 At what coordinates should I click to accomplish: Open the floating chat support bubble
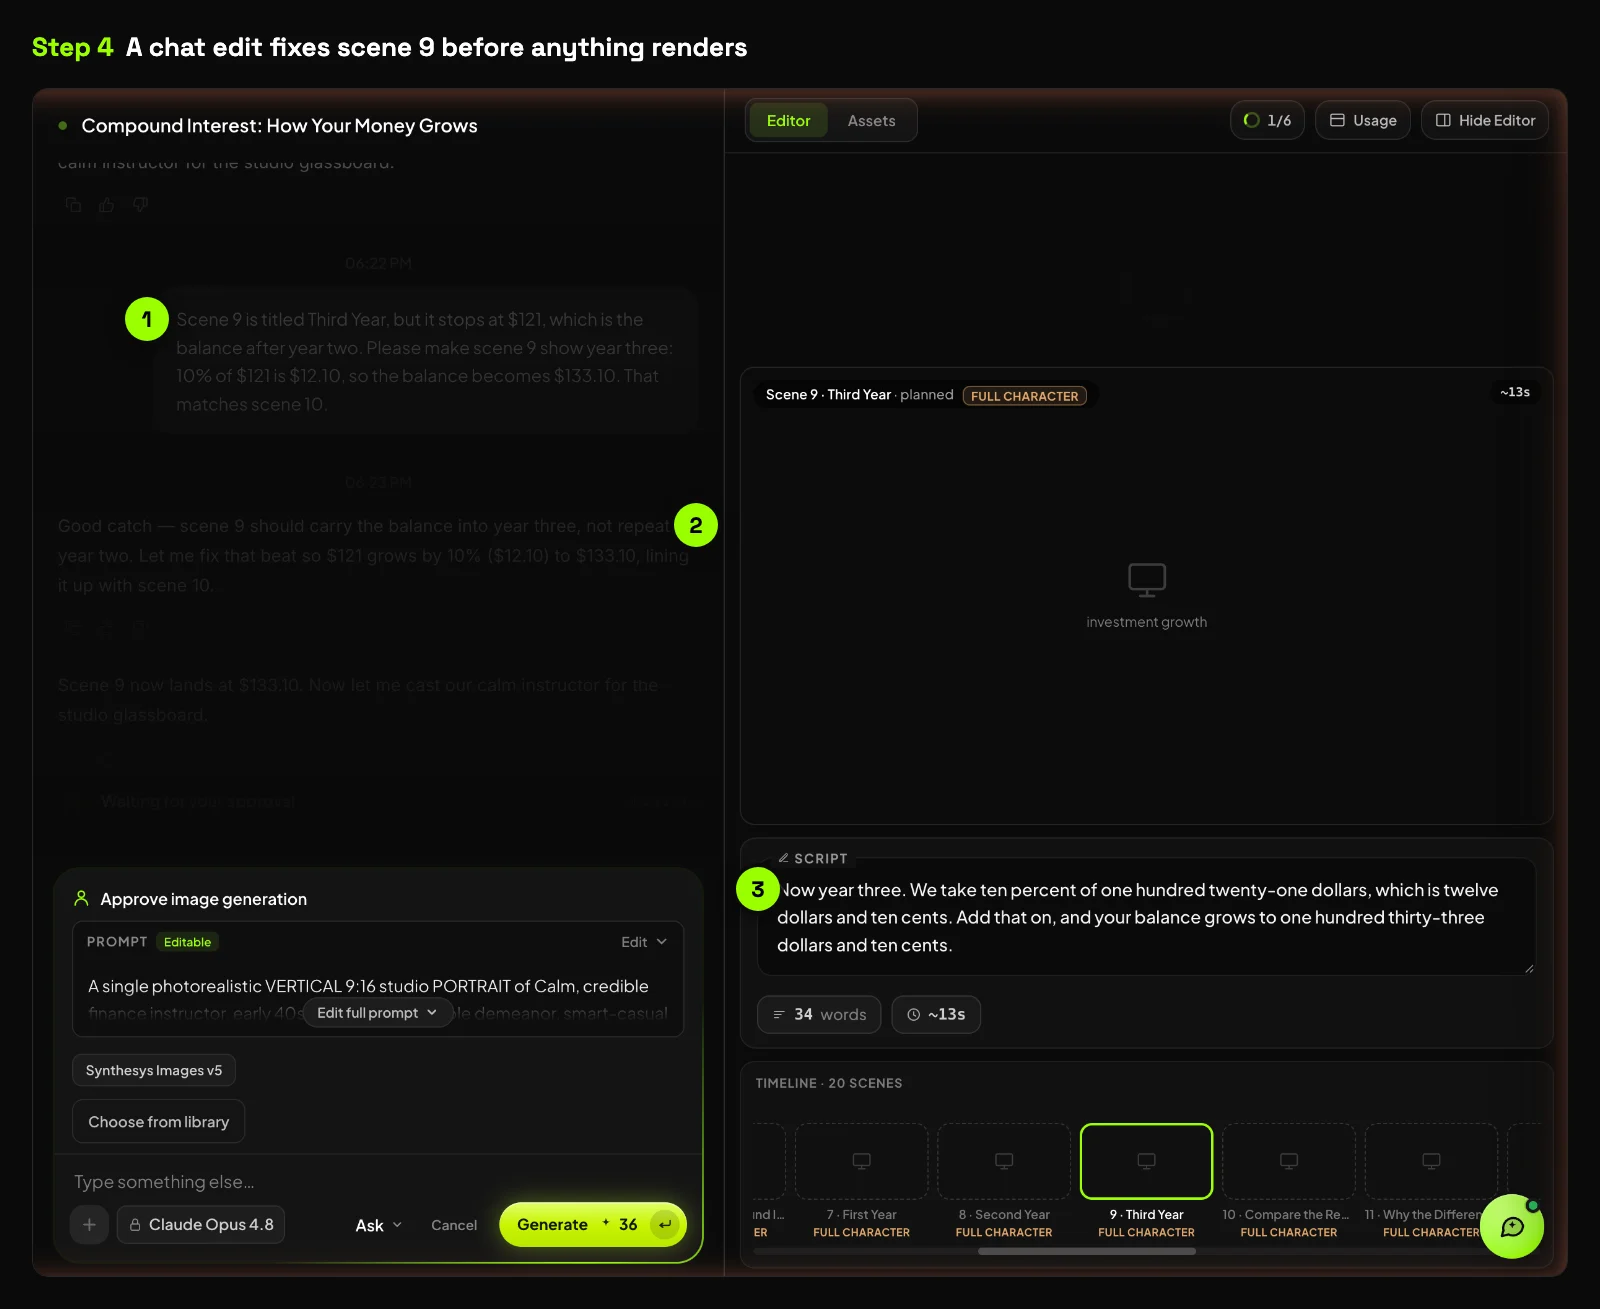pos(1512,1227)
